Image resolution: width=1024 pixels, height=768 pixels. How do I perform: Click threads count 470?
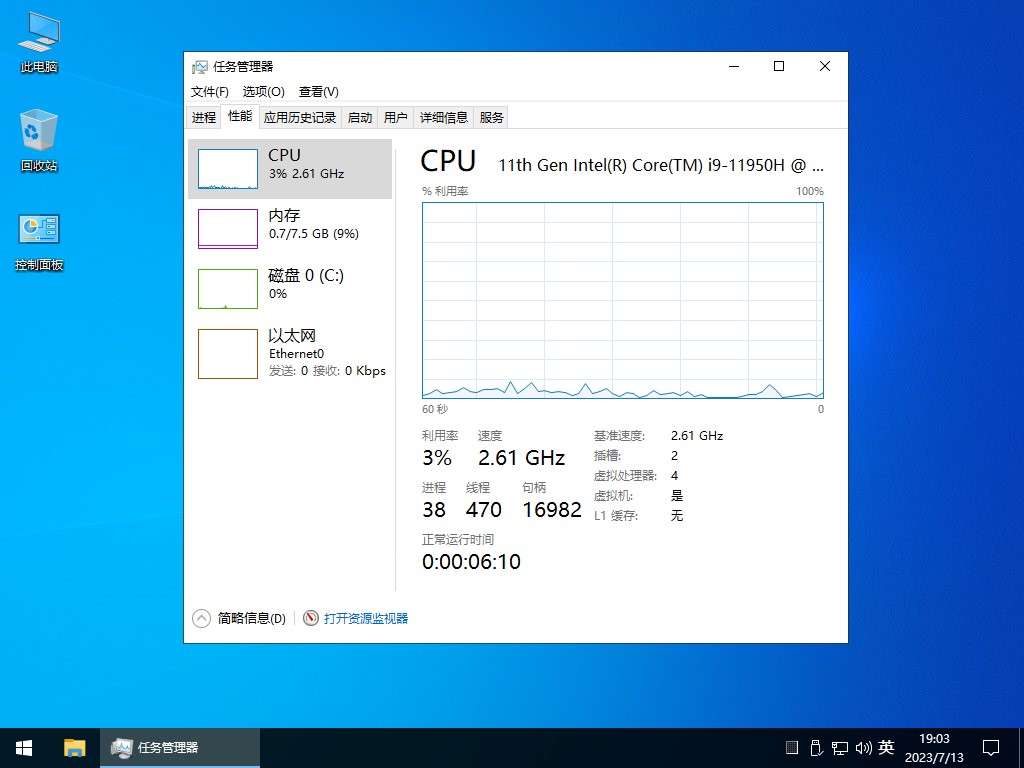click(x=483, y=509)
